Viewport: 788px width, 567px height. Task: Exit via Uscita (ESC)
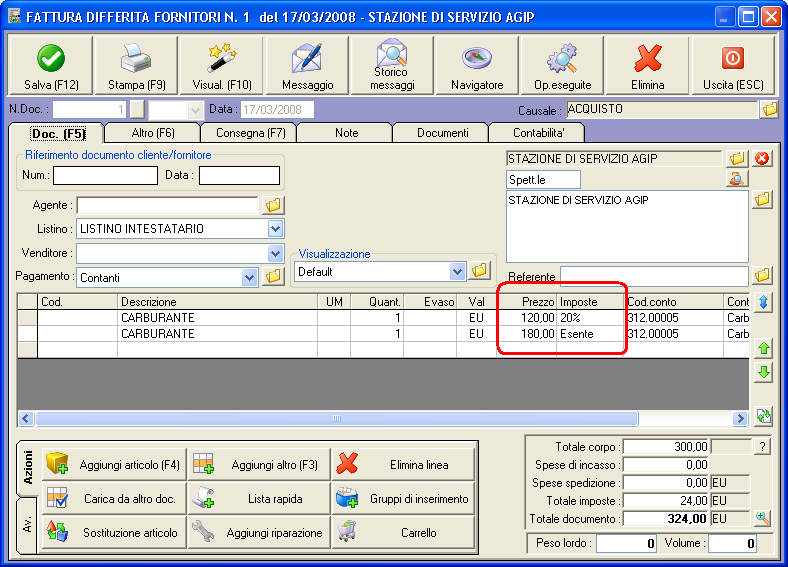(x=733, y=65)
